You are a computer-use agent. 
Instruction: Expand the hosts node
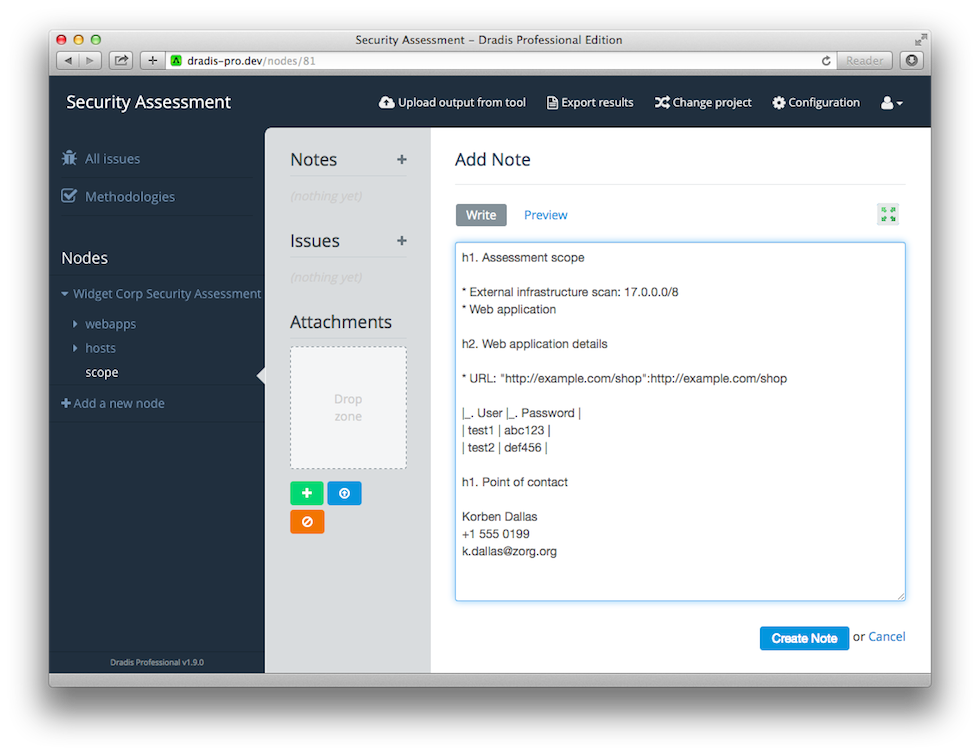coord(75,348)
